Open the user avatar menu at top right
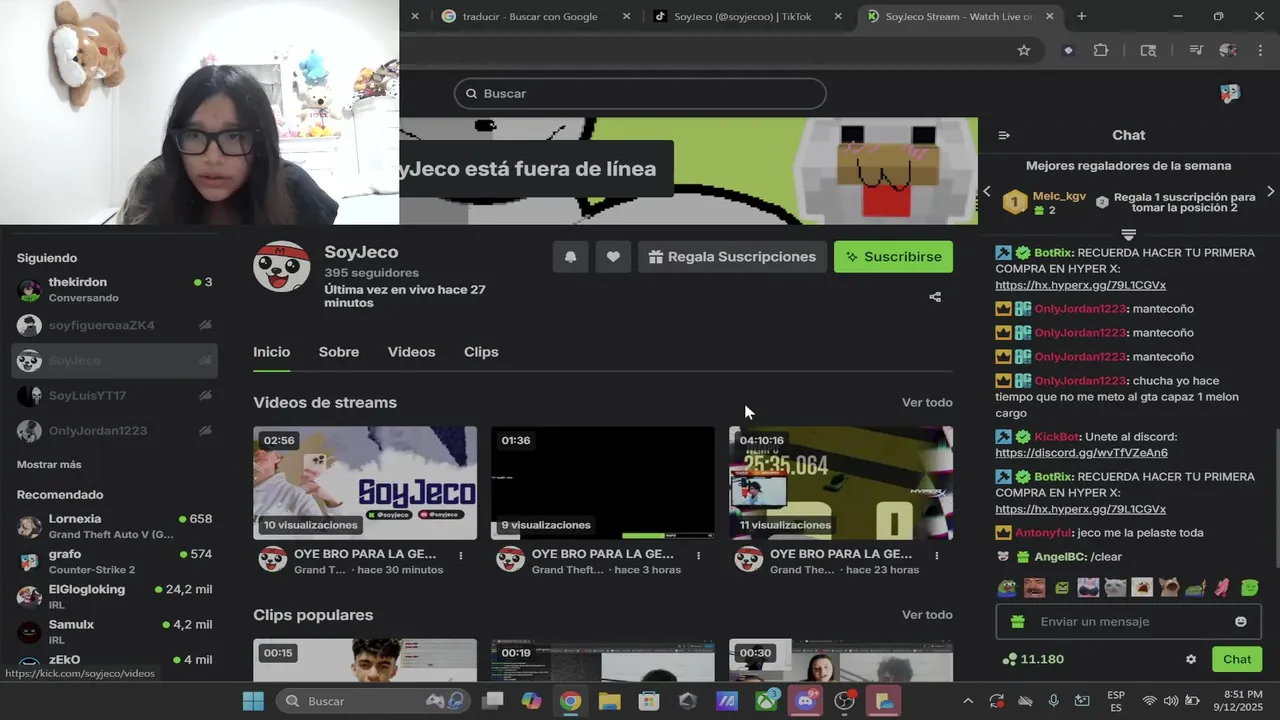 pos(1230,93)
